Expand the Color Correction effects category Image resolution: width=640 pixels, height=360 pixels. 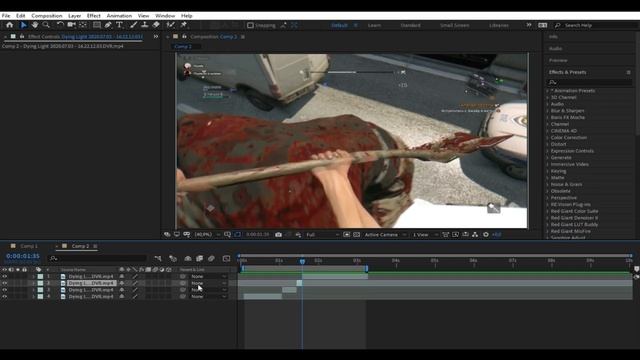click(548, 138)
